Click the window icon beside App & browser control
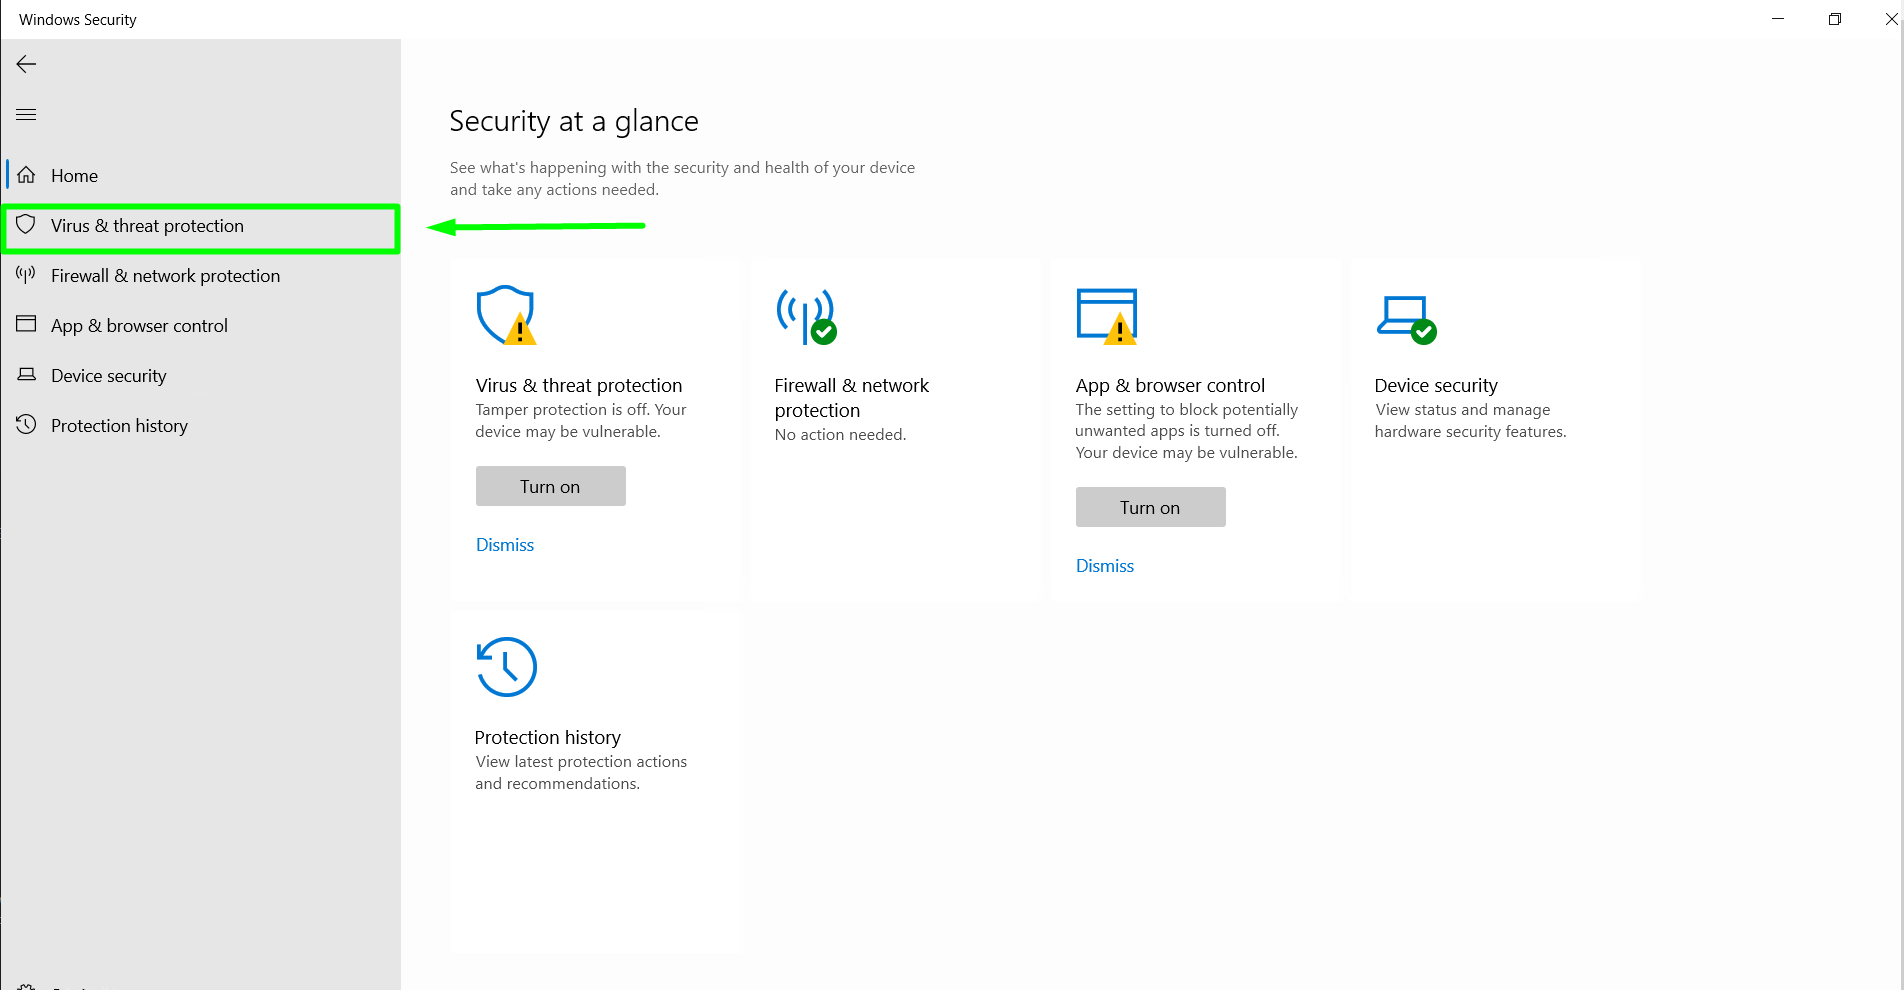Image resolution: width=1904 pixels, height=990 pixels. [x=27, y=324]
